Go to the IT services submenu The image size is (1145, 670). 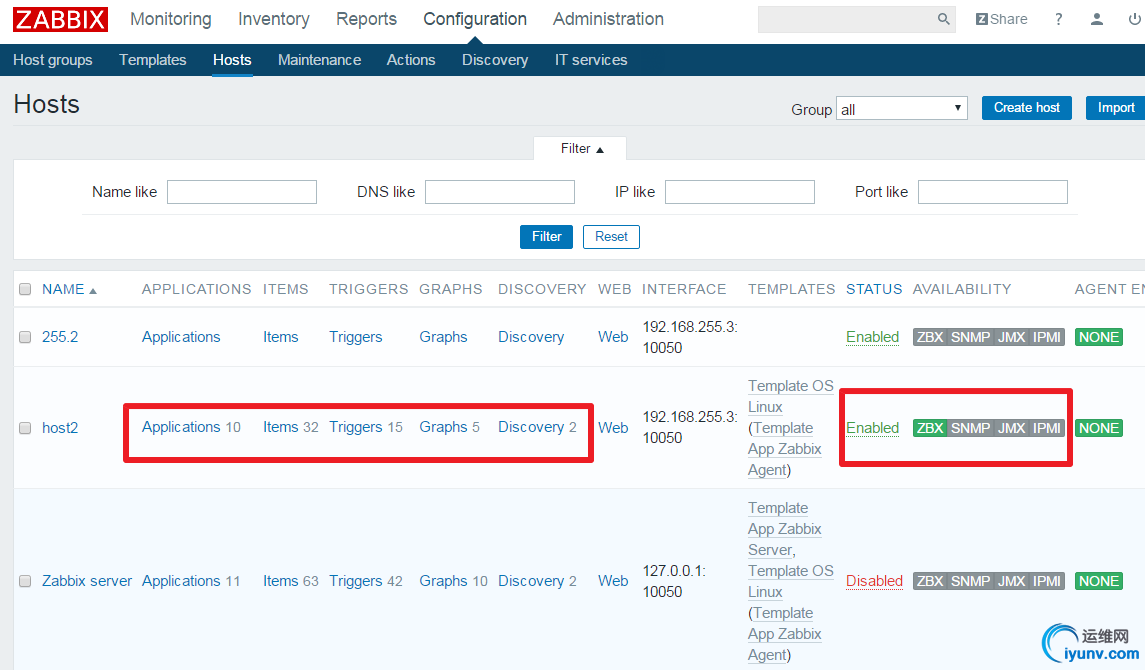pos(591,60)
